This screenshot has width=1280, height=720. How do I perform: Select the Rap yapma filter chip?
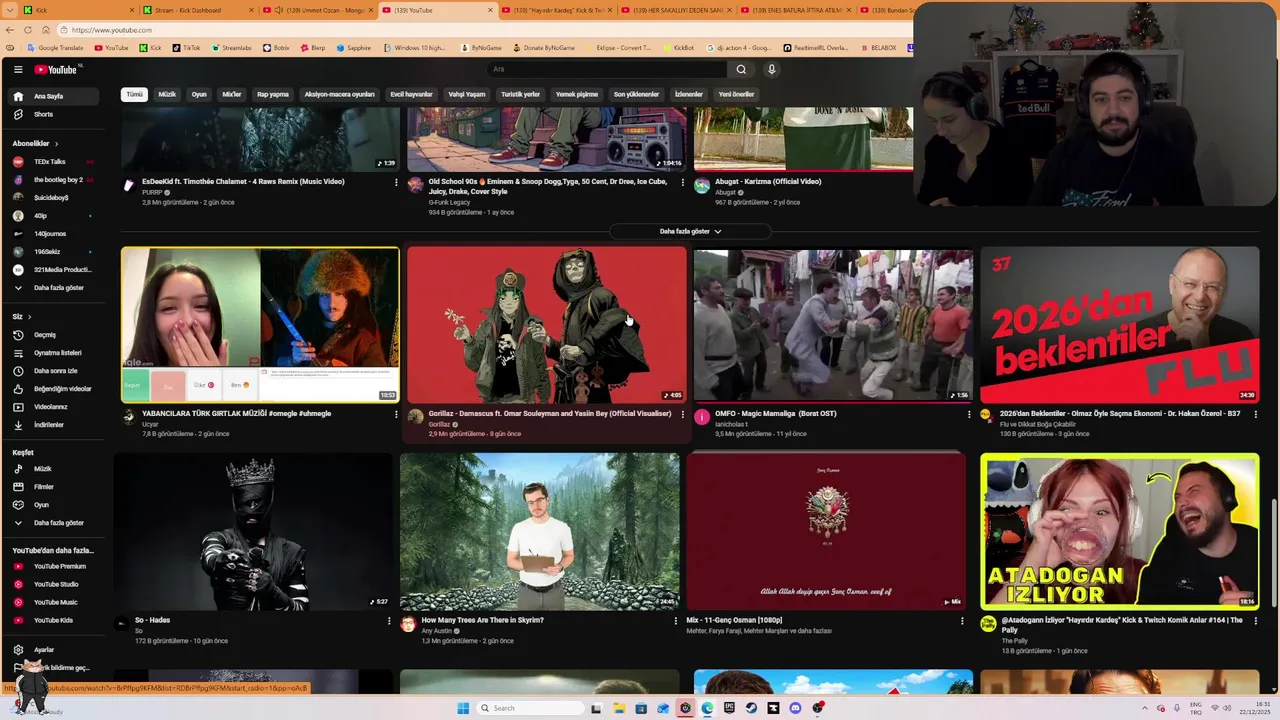[273, 94]
